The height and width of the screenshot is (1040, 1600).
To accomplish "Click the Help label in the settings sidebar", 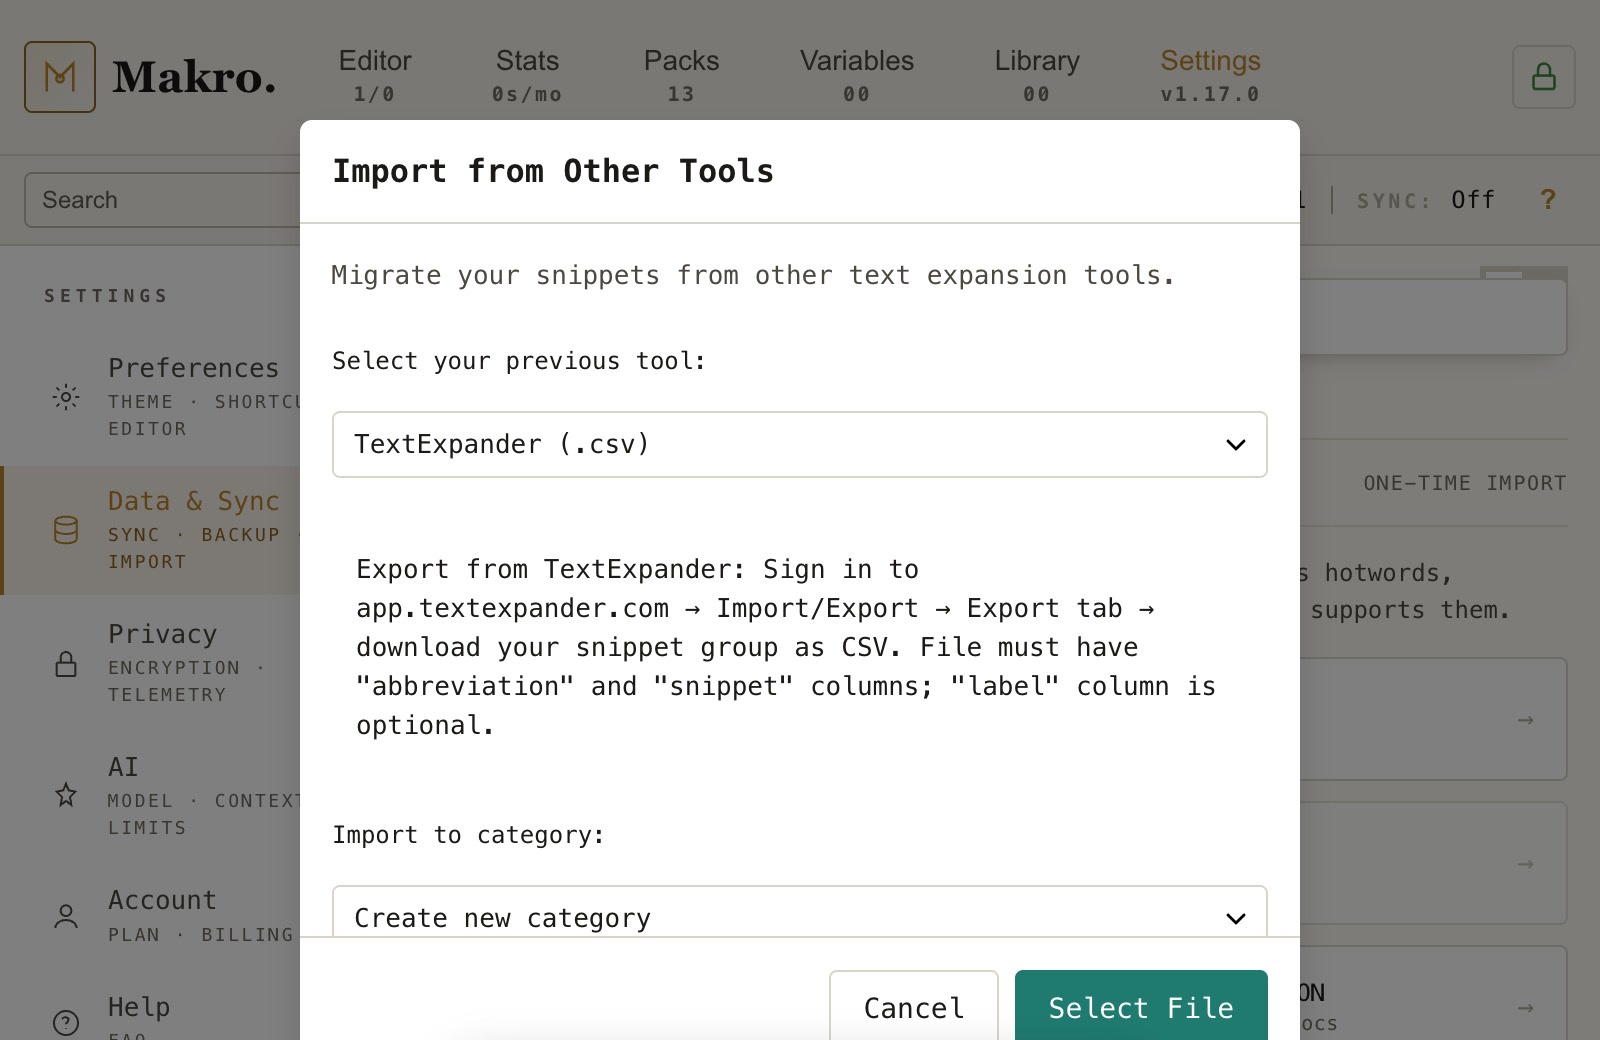I will (x=139, y=1007).
